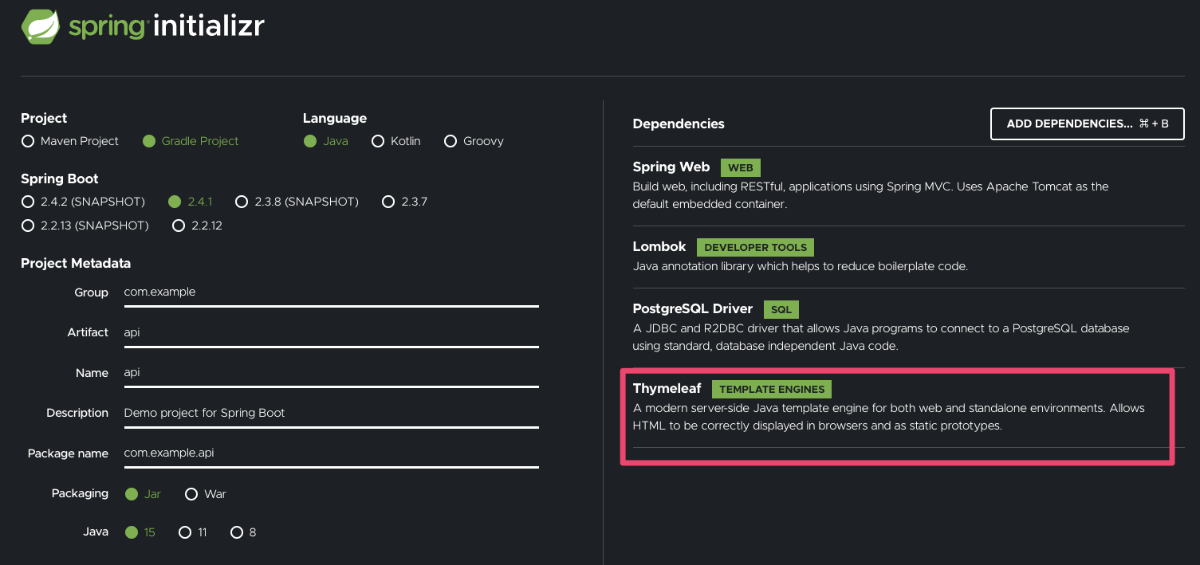Select Gradle Project radio button
The height and width of the screenshot is (565, 1200).
[x=191, y=141]
